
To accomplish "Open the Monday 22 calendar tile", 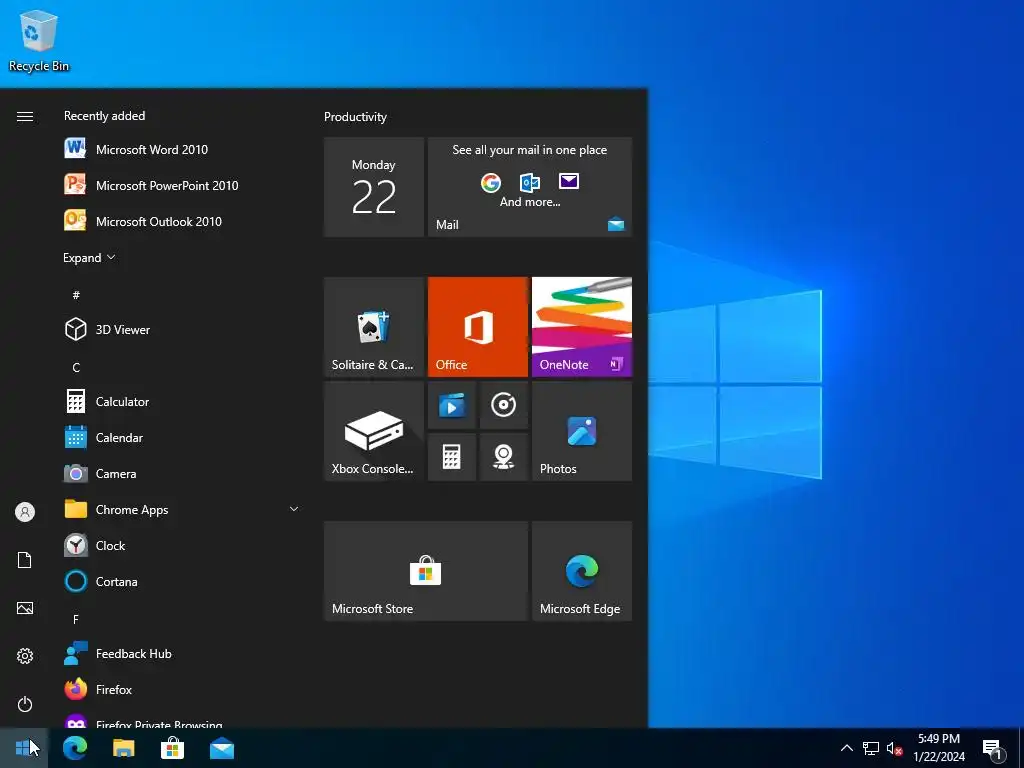I will [374, 187].
